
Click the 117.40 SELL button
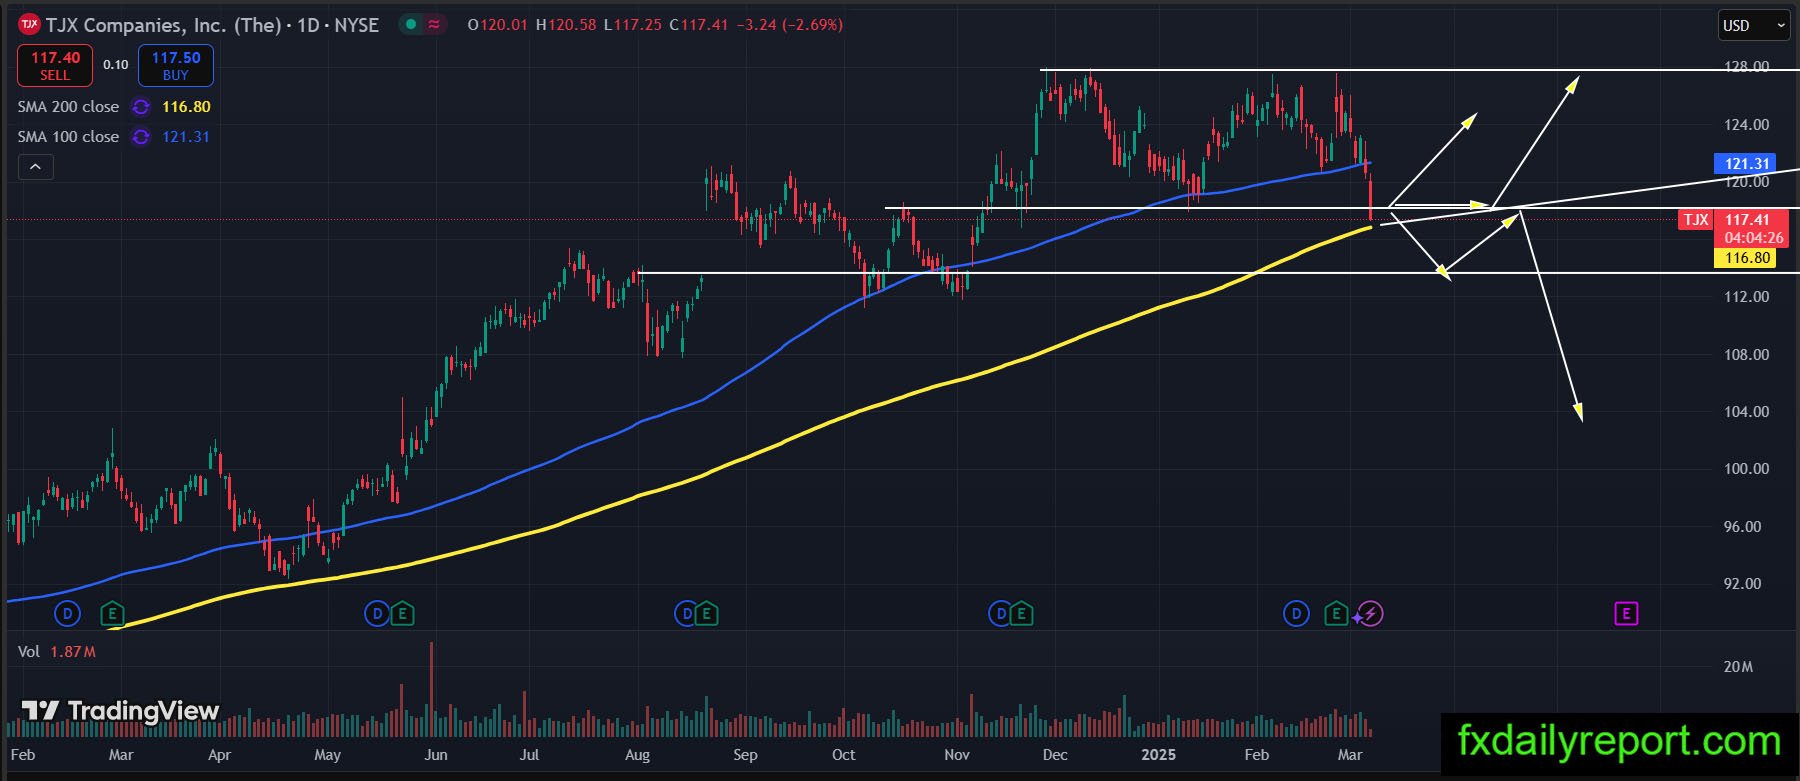click(55, 66)
